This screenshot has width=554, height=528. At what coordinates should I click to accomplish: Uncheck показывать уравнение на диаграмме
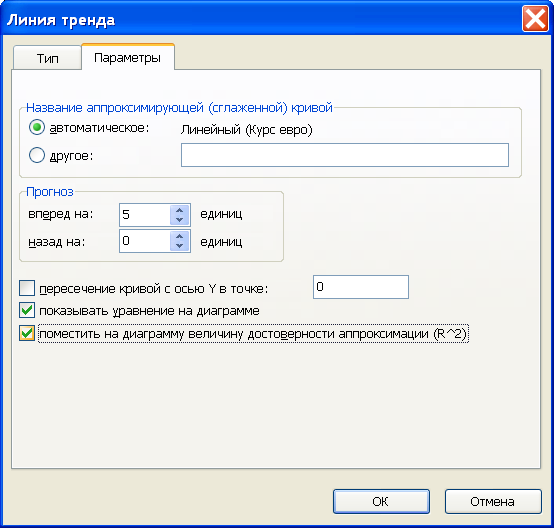[x=27, y=310]
